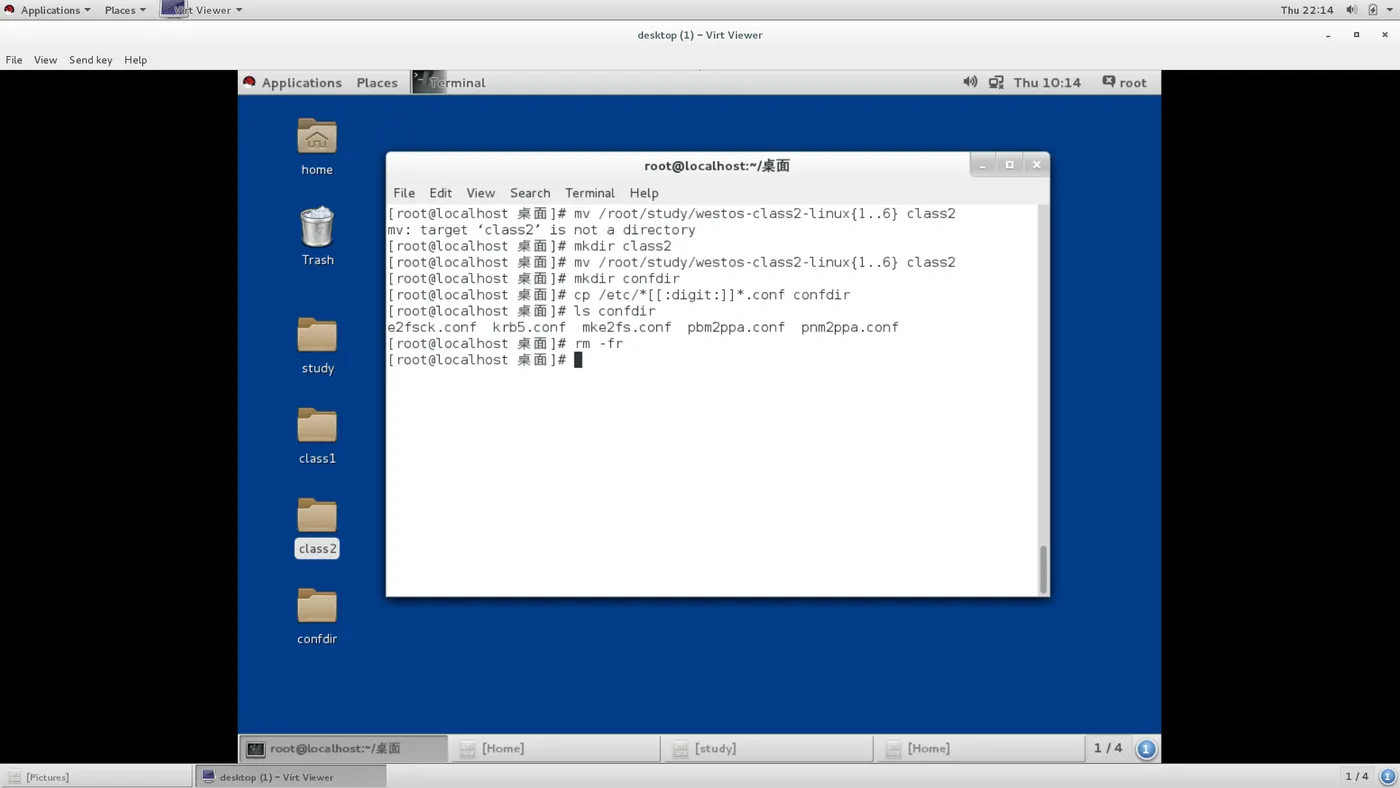
Task: Open the root user menu
Action: click(1124, 82)
